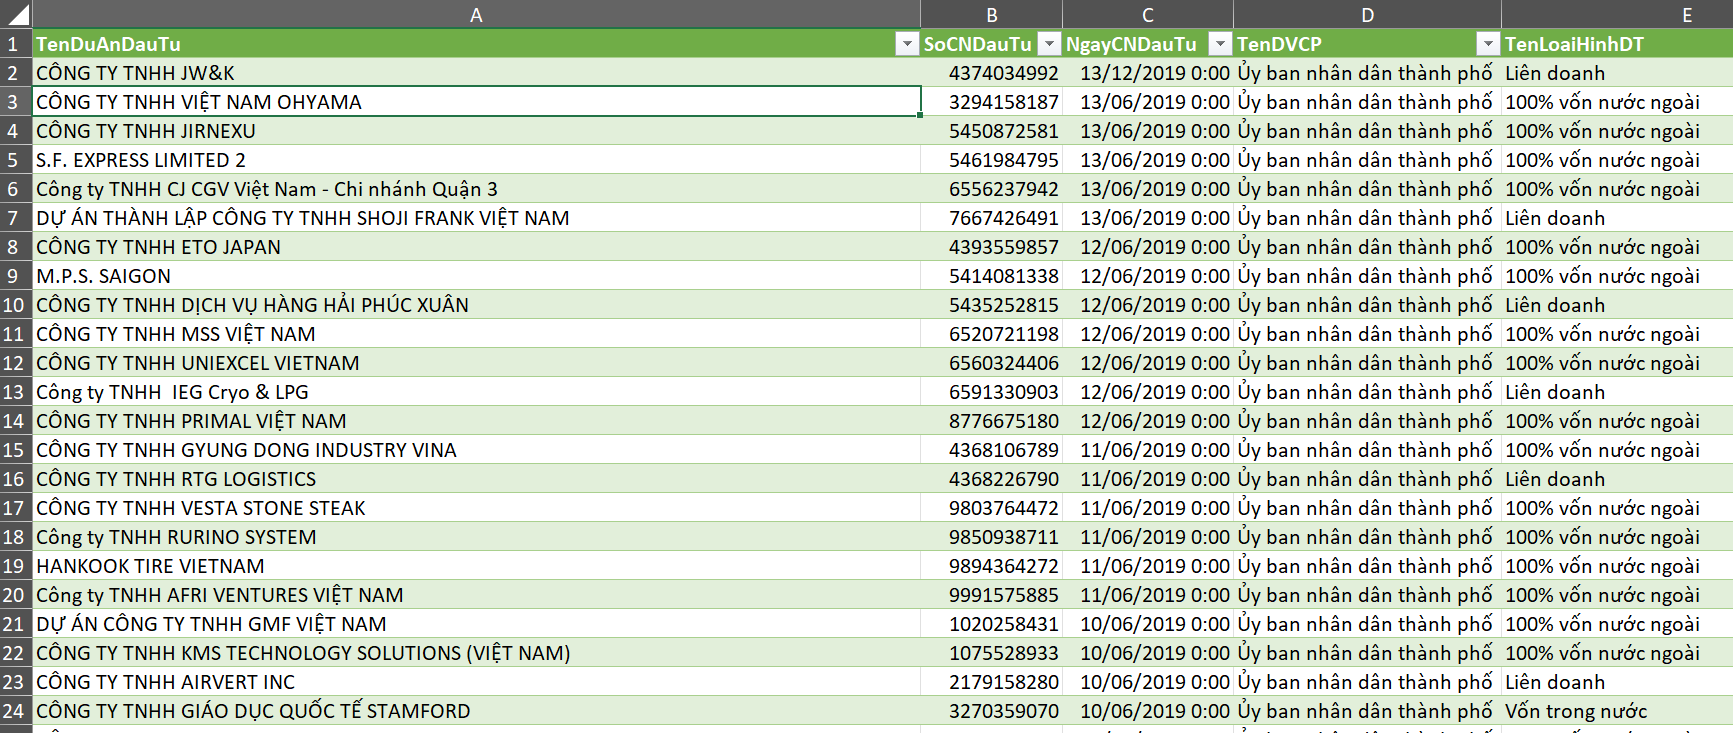Select row 1 header
Viewport: 1733px width, 733px height.
16,44
